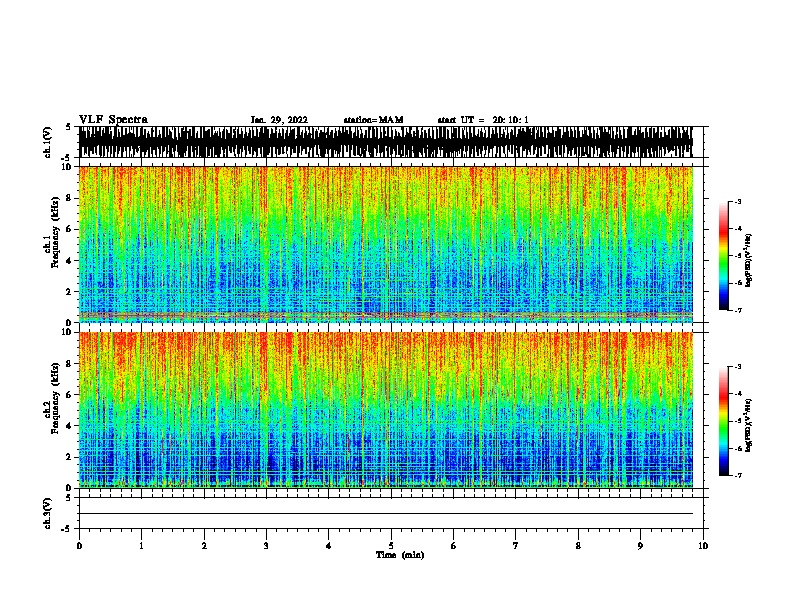The image size is (792, 612).
Task: Click time axis tick label "6"
Action: click(454, 546)
